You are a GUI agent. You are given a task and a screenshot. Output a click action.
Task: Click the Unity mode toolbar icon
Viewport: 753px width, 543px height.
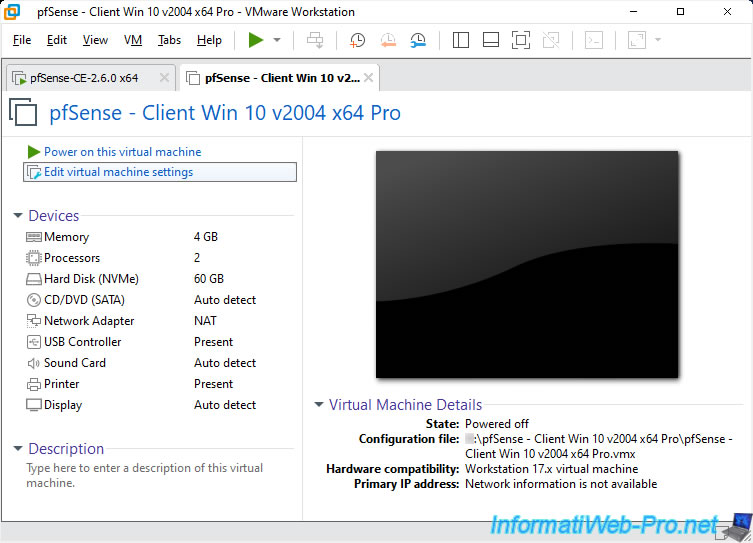coord(551,40)
